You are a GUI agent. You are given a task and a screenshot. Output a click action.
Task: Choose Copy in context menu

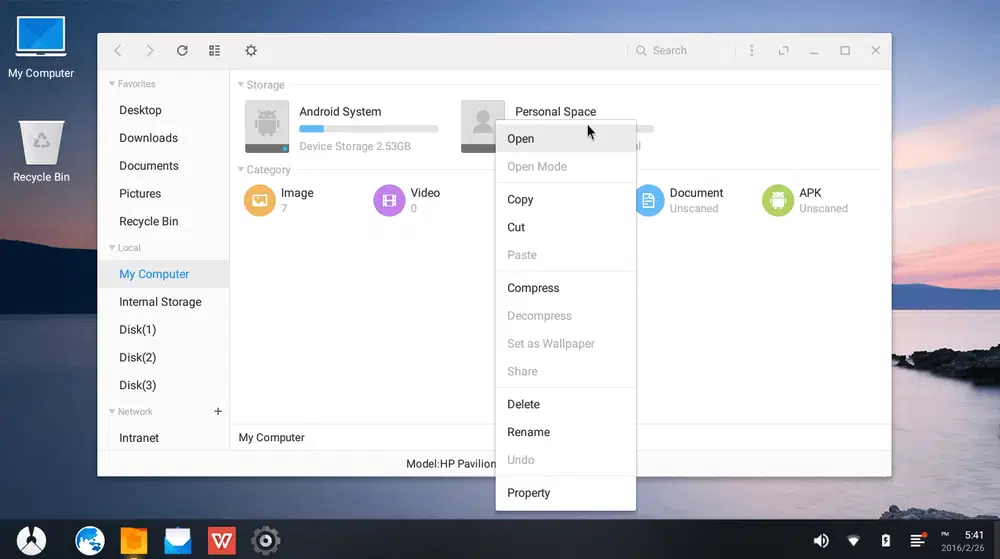(x=566, y=200)
